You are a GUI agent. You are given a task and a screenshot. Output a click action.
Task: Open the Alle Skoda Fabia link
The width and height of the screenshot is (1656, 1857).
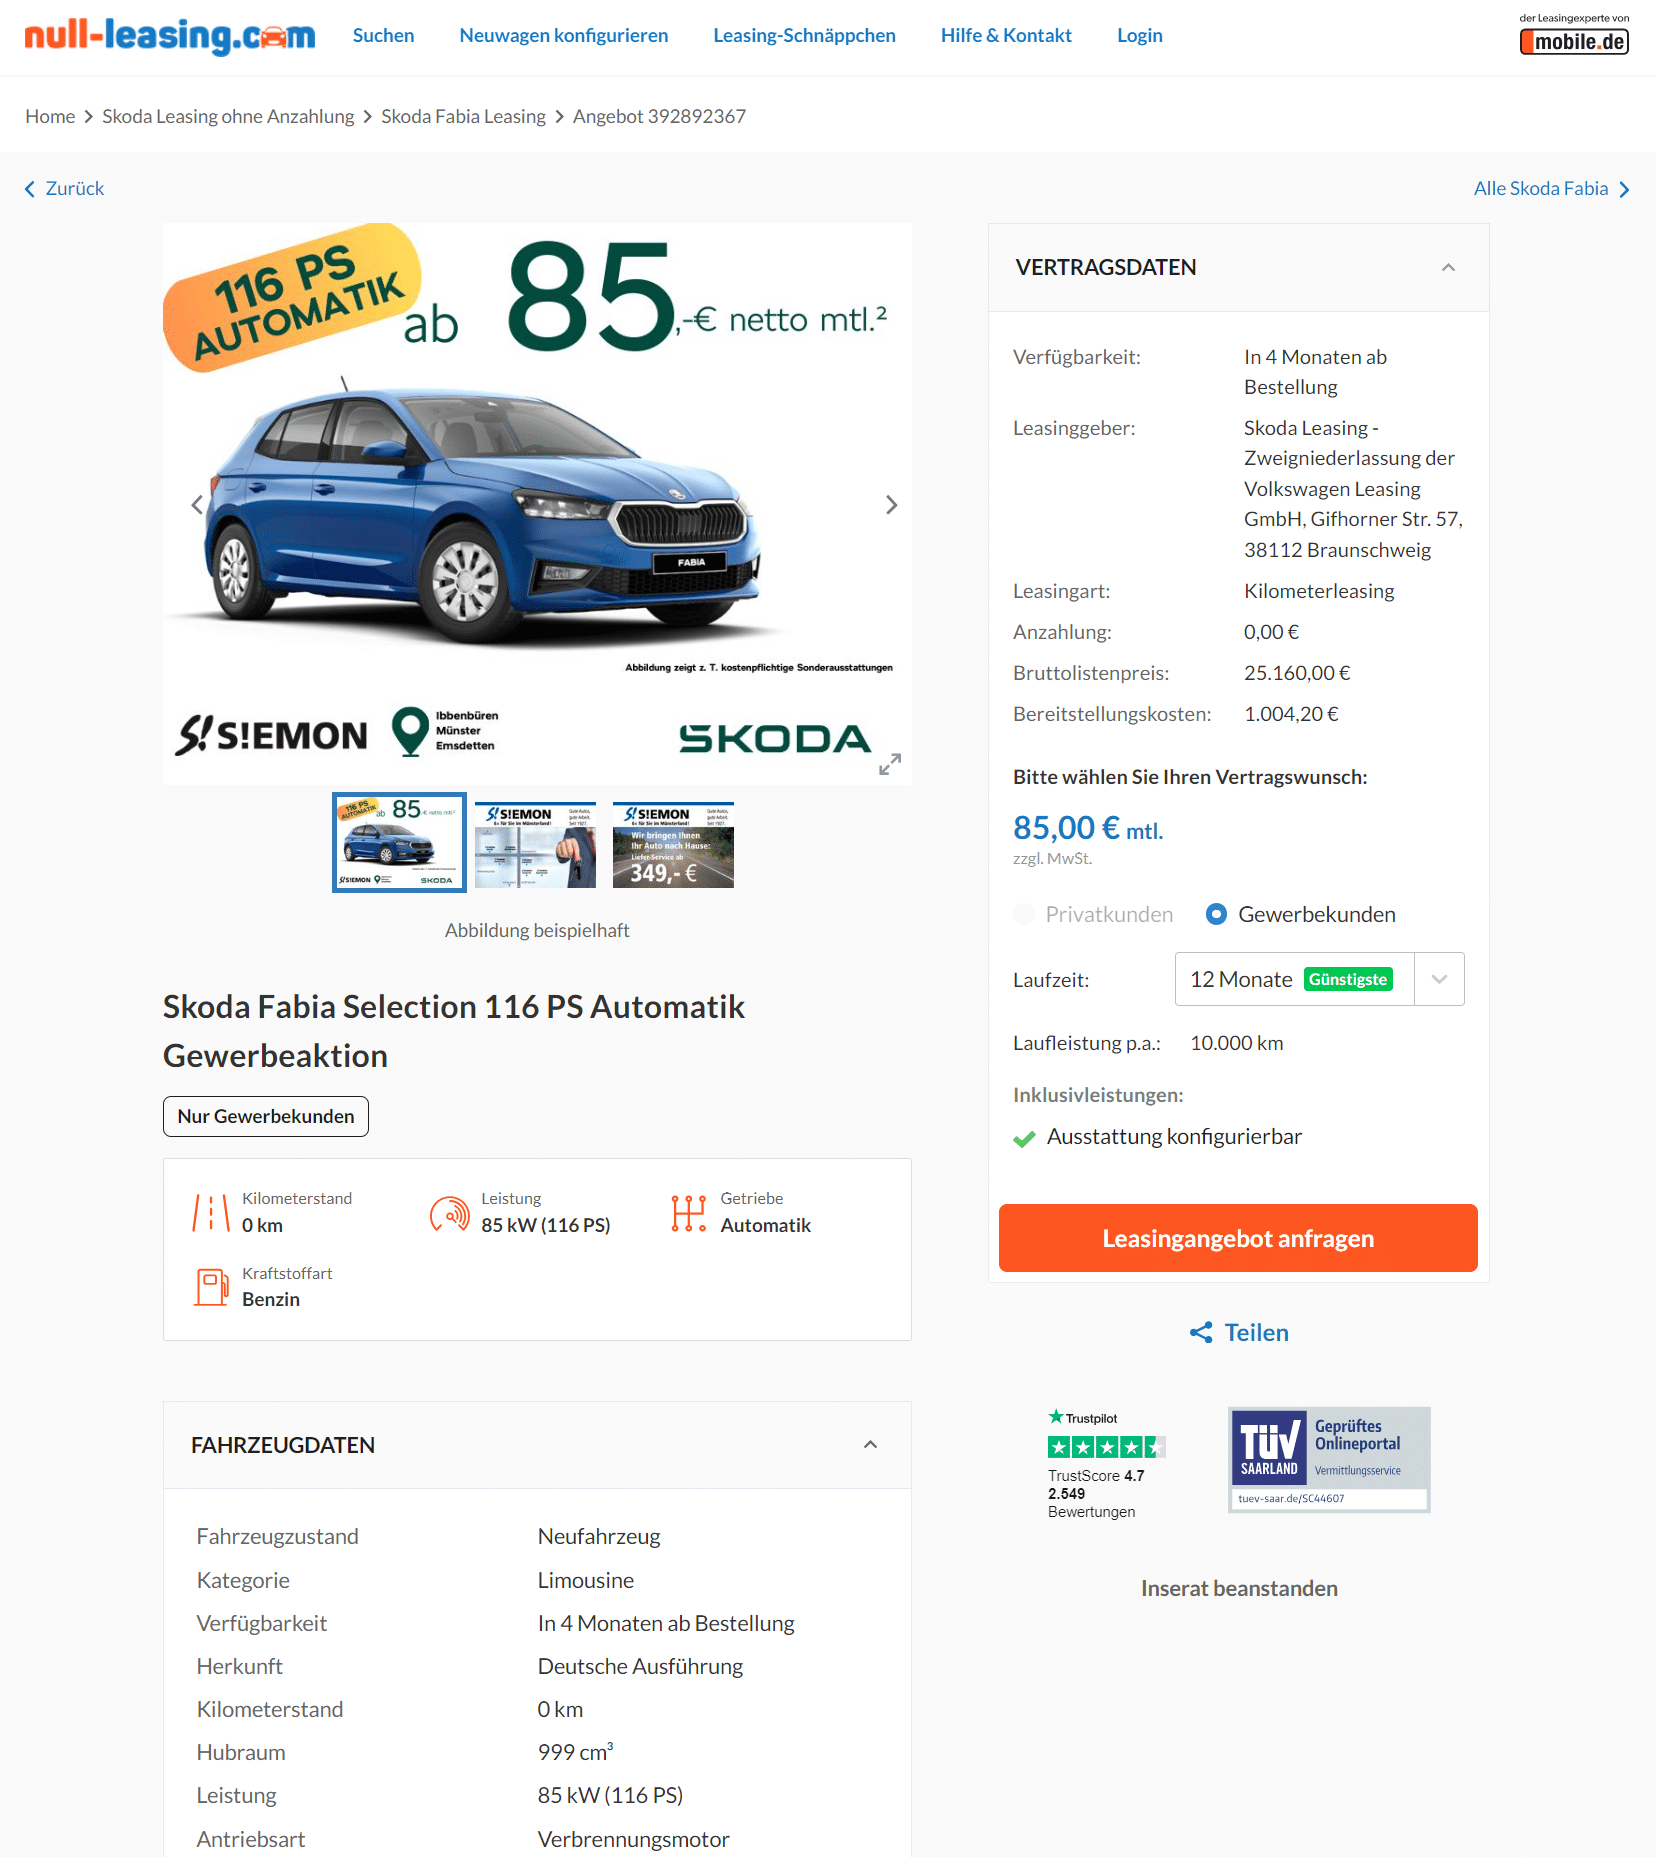(1551, 188)
